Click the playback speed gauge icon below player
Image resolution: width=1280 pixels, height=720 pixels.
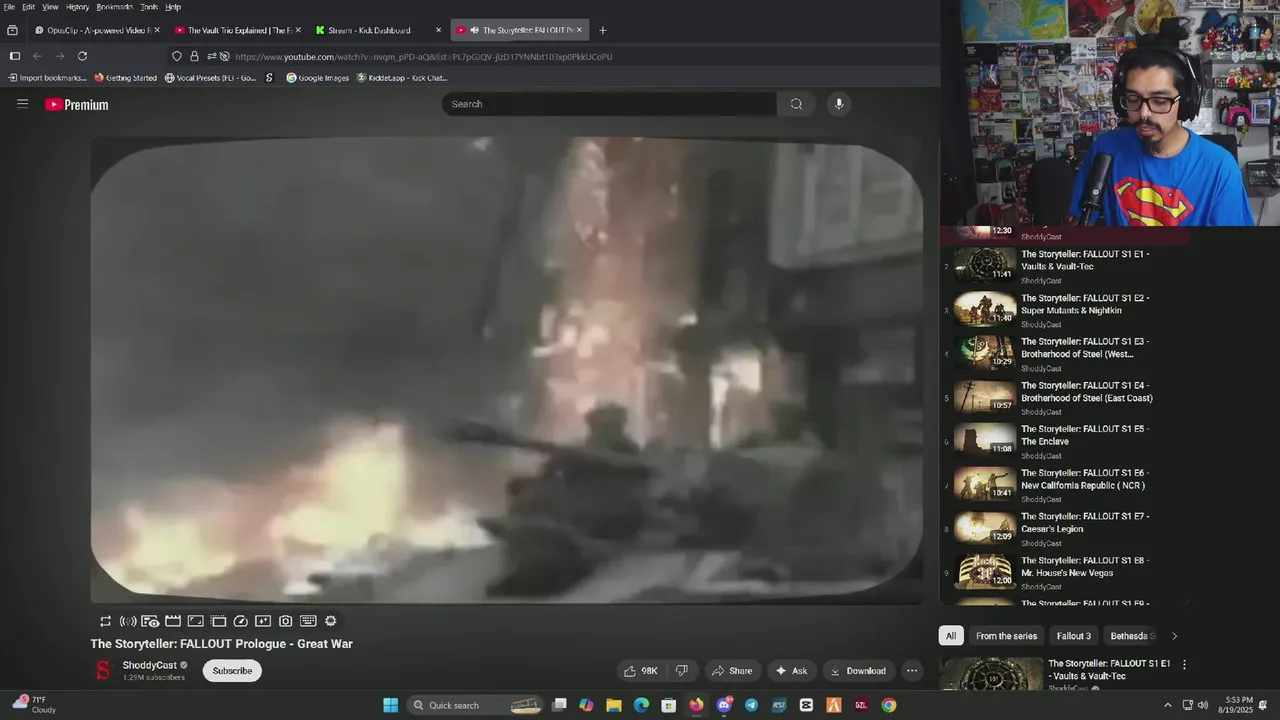pos(240,621)
